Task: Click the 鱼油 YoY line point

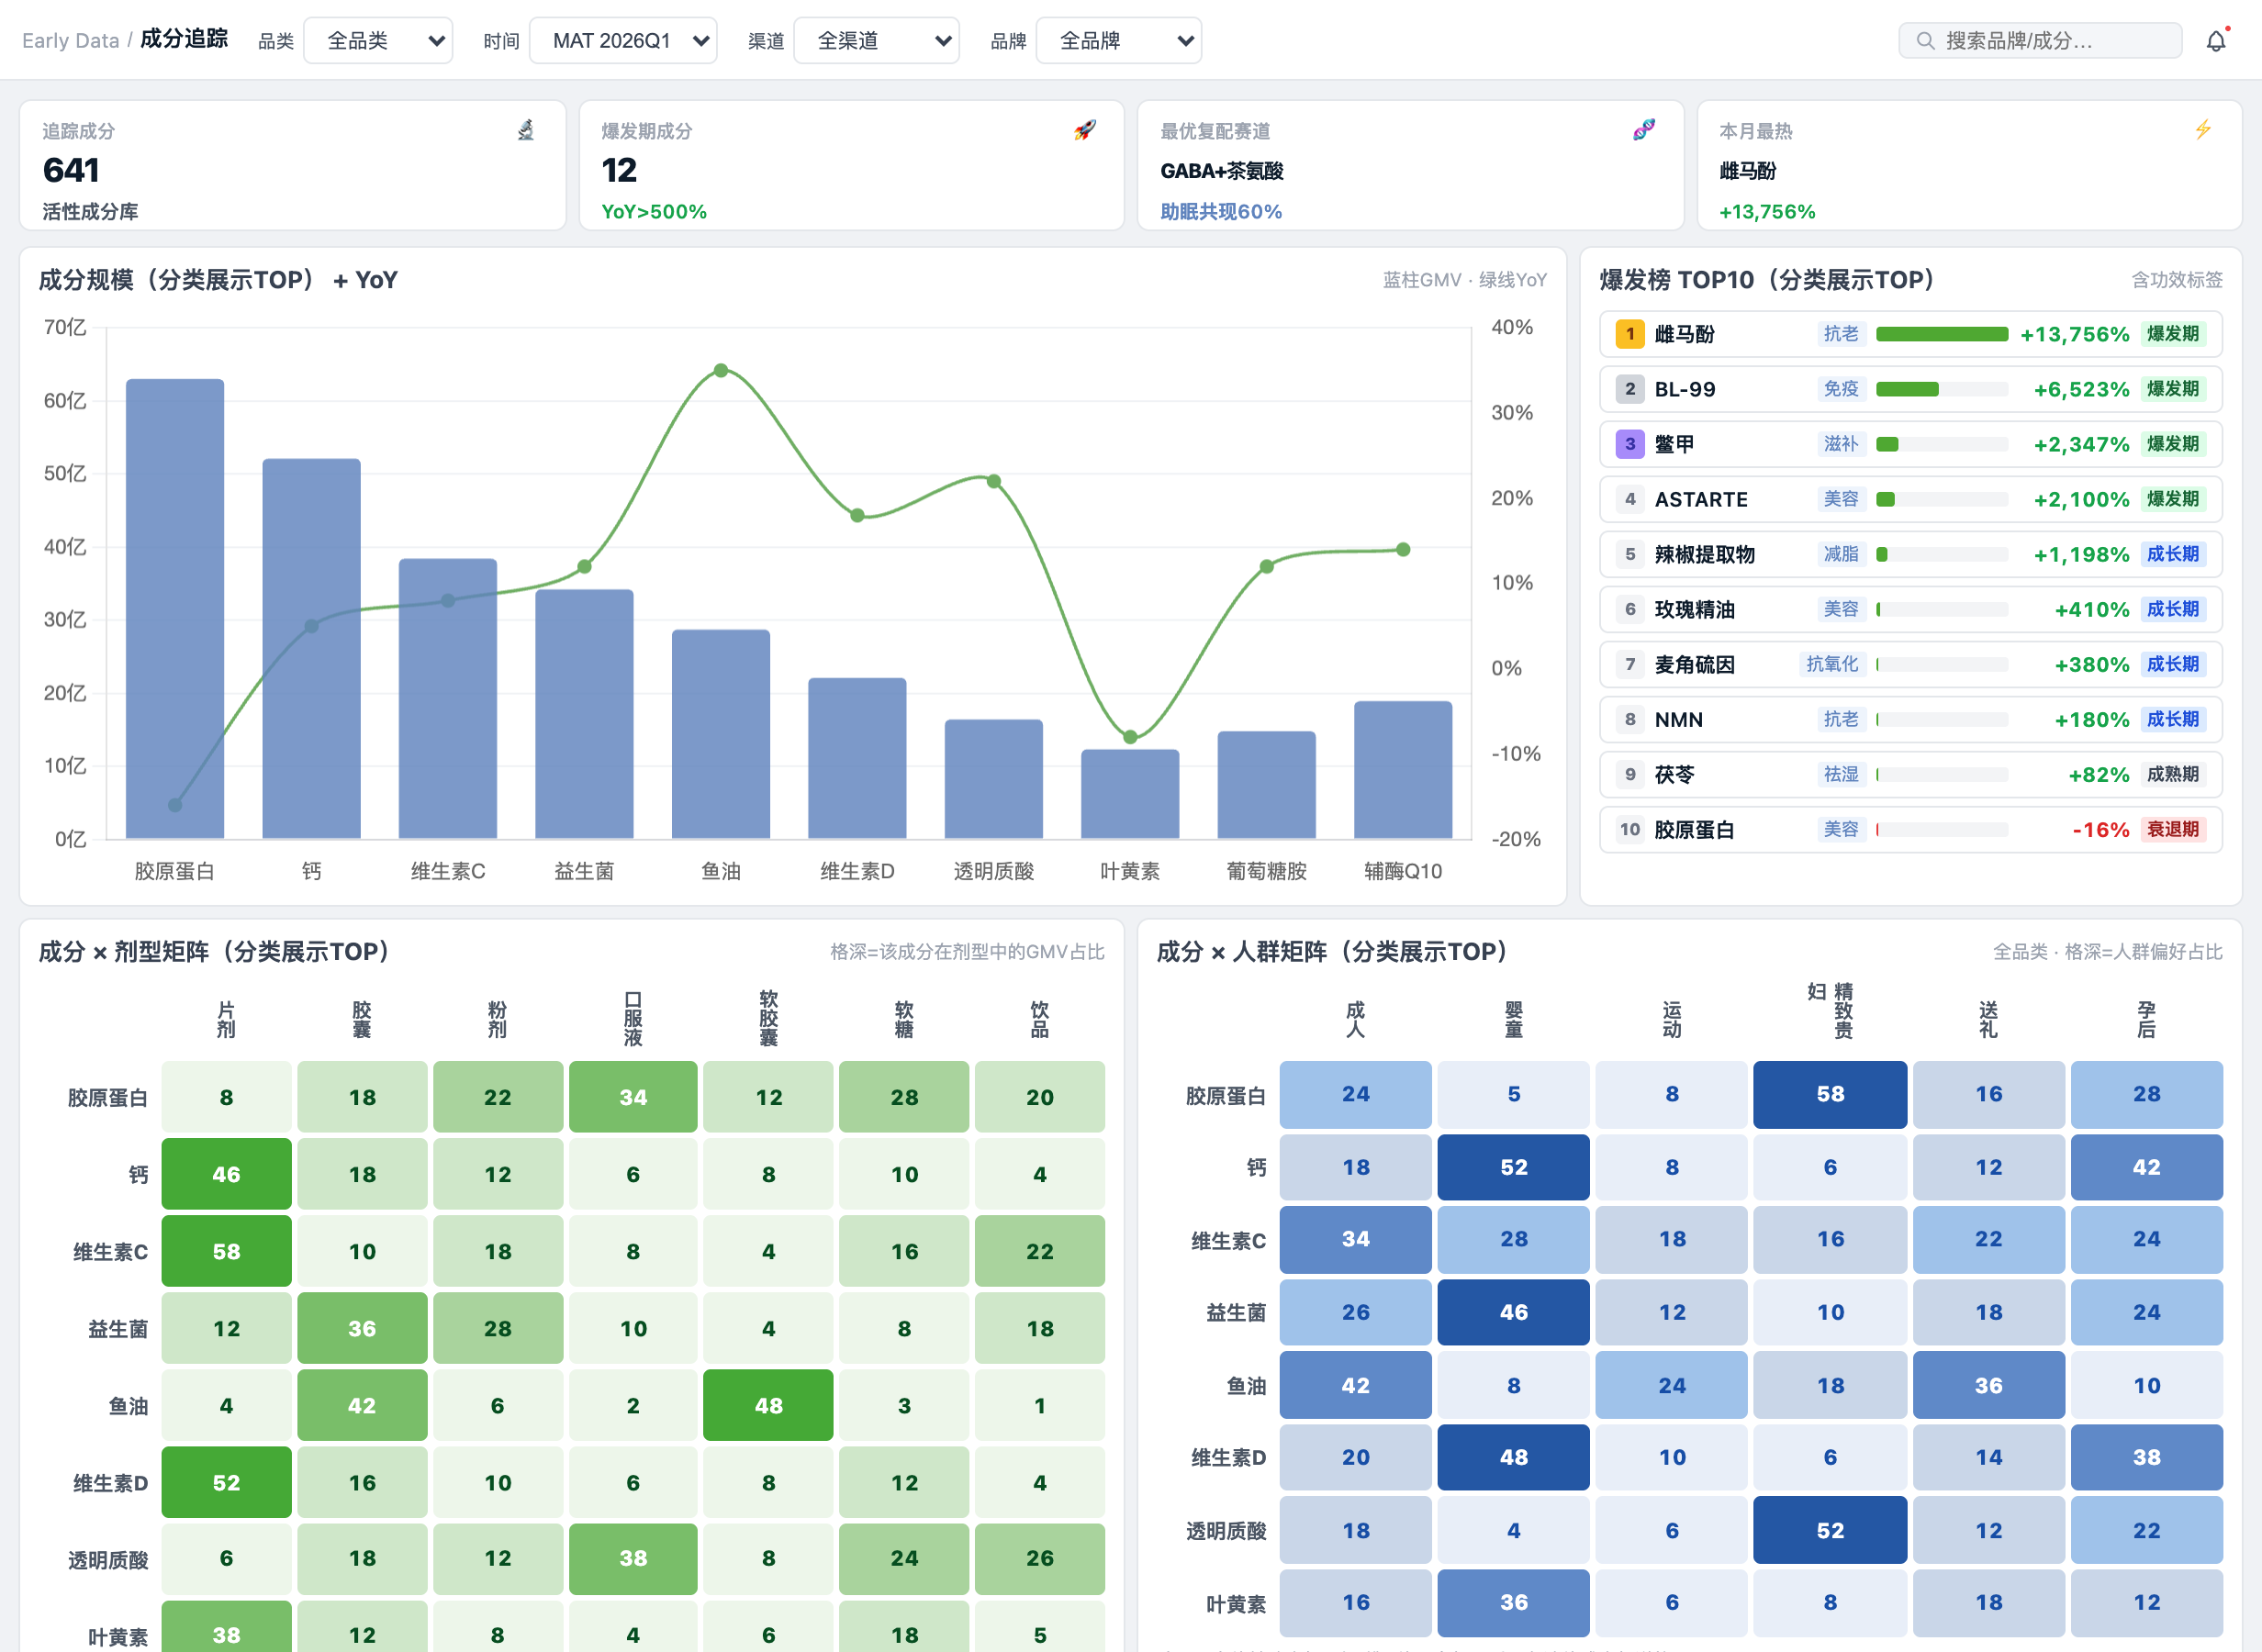Action: coord(721,370)
